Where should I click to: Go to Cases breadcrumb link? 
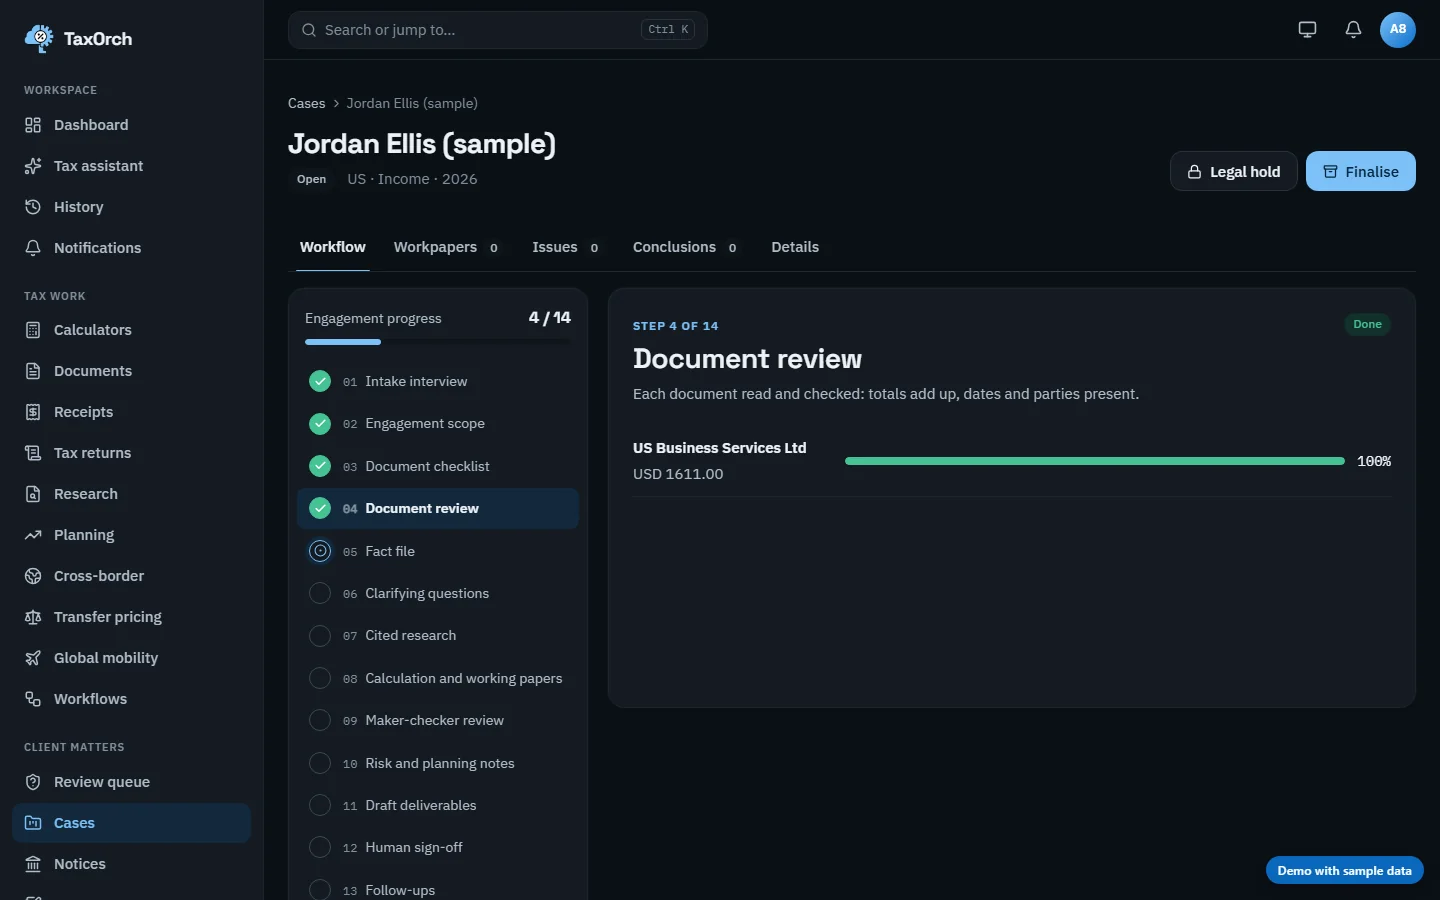click(x=306, y=103)
